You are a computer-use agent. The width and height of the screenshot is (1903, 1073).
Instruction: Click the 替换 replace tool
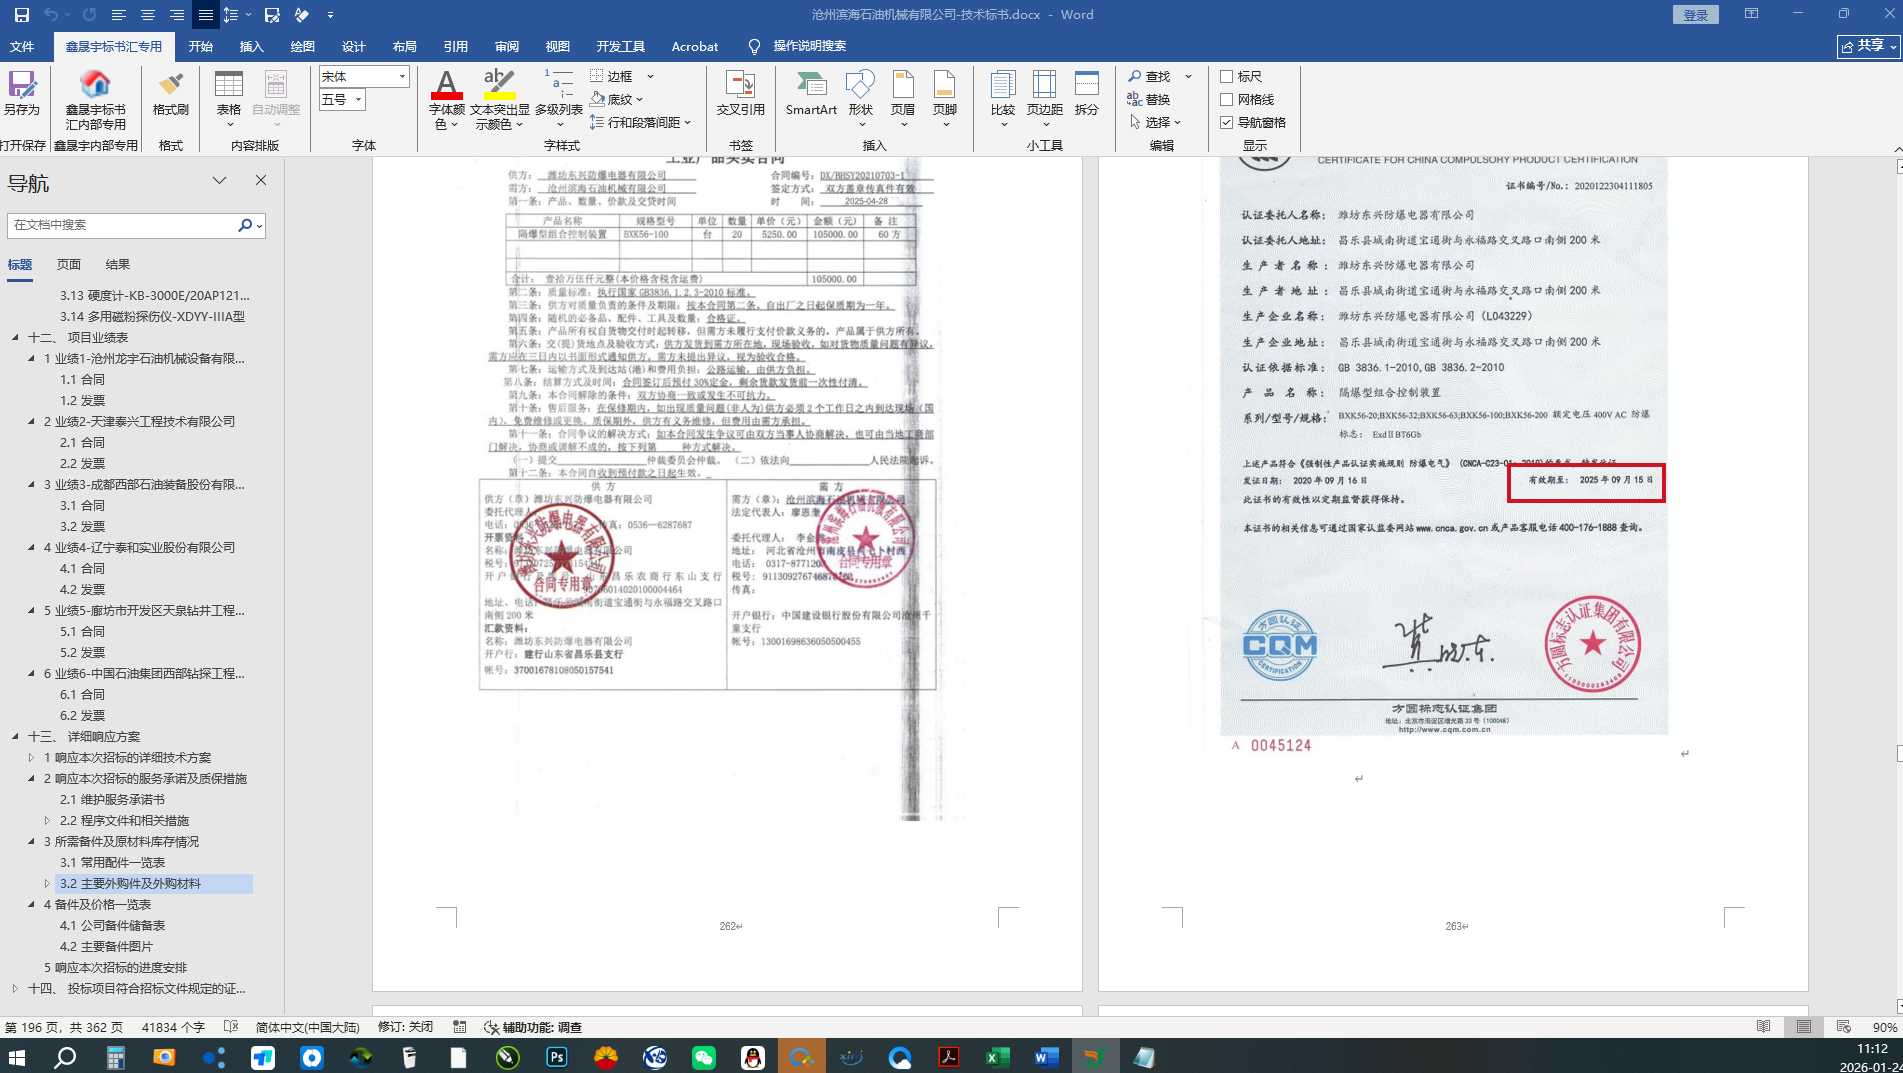1149,99
